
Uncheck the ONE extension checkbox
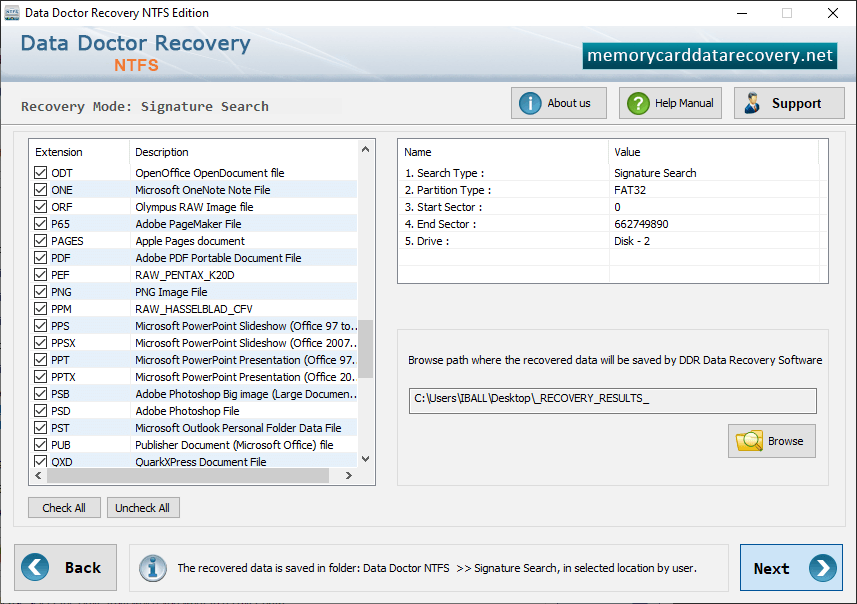[40, 190]
